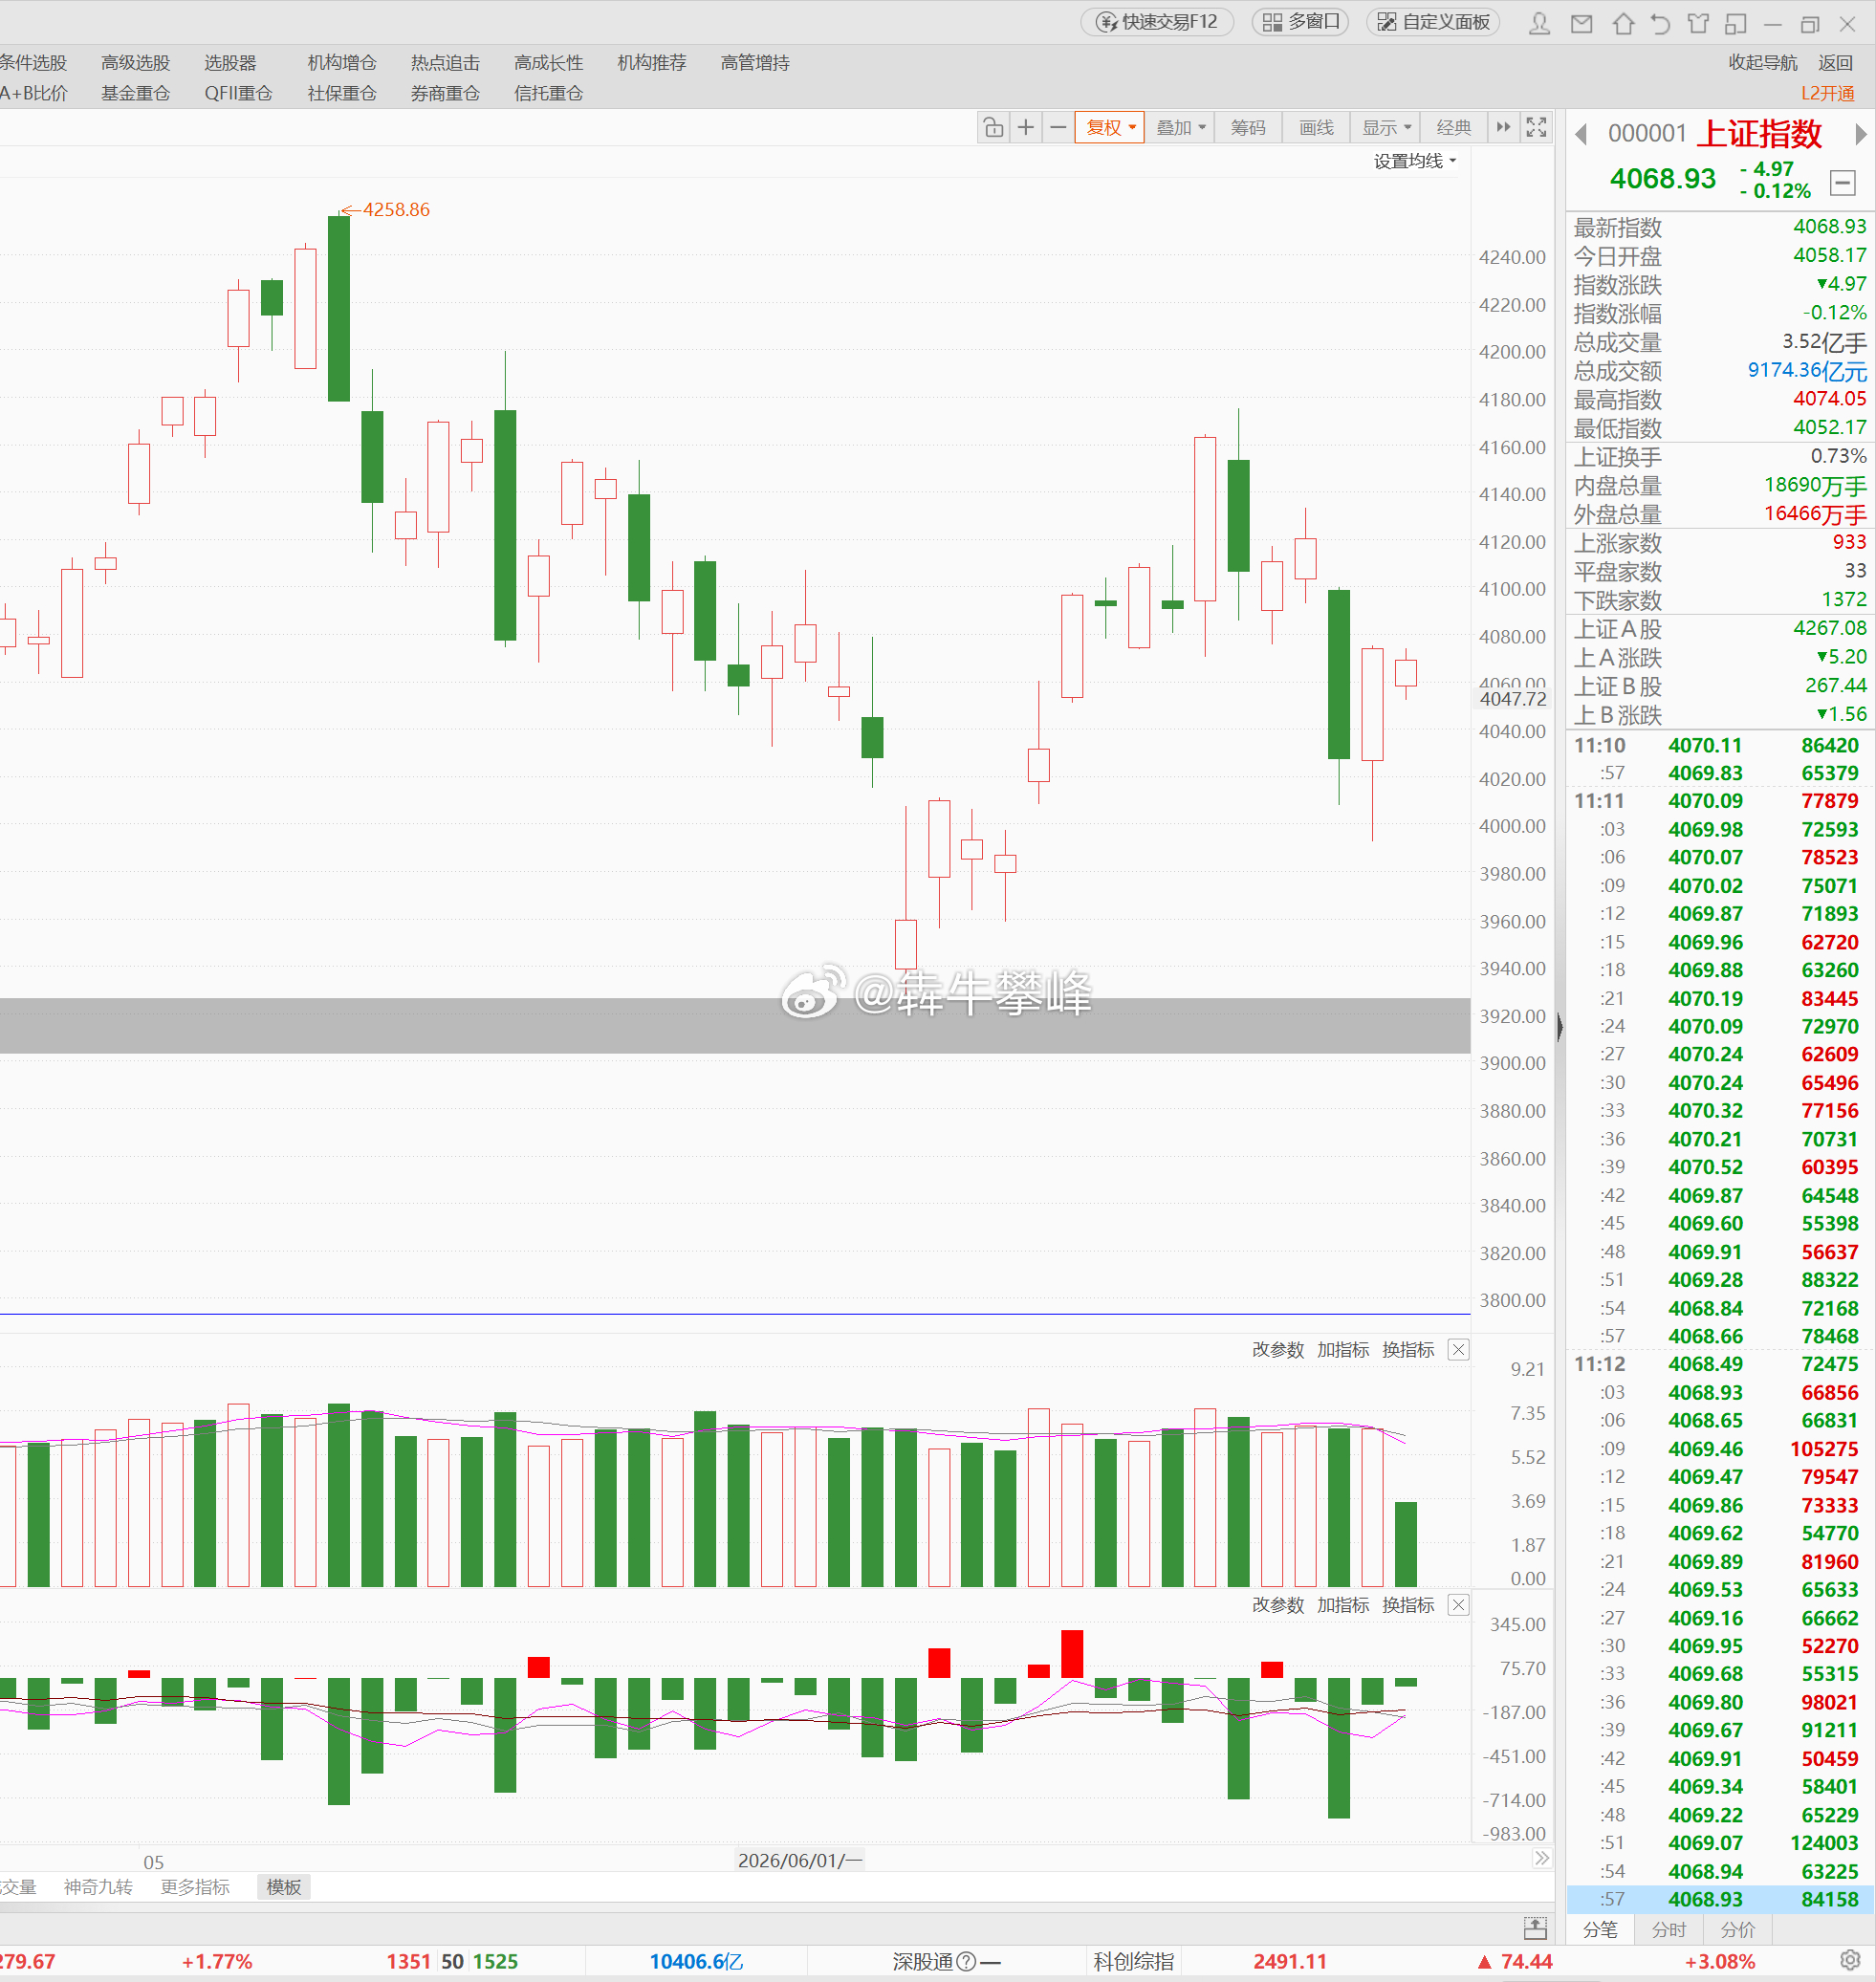Open the 叠加 overlay dropdown

pos(1180,127)
